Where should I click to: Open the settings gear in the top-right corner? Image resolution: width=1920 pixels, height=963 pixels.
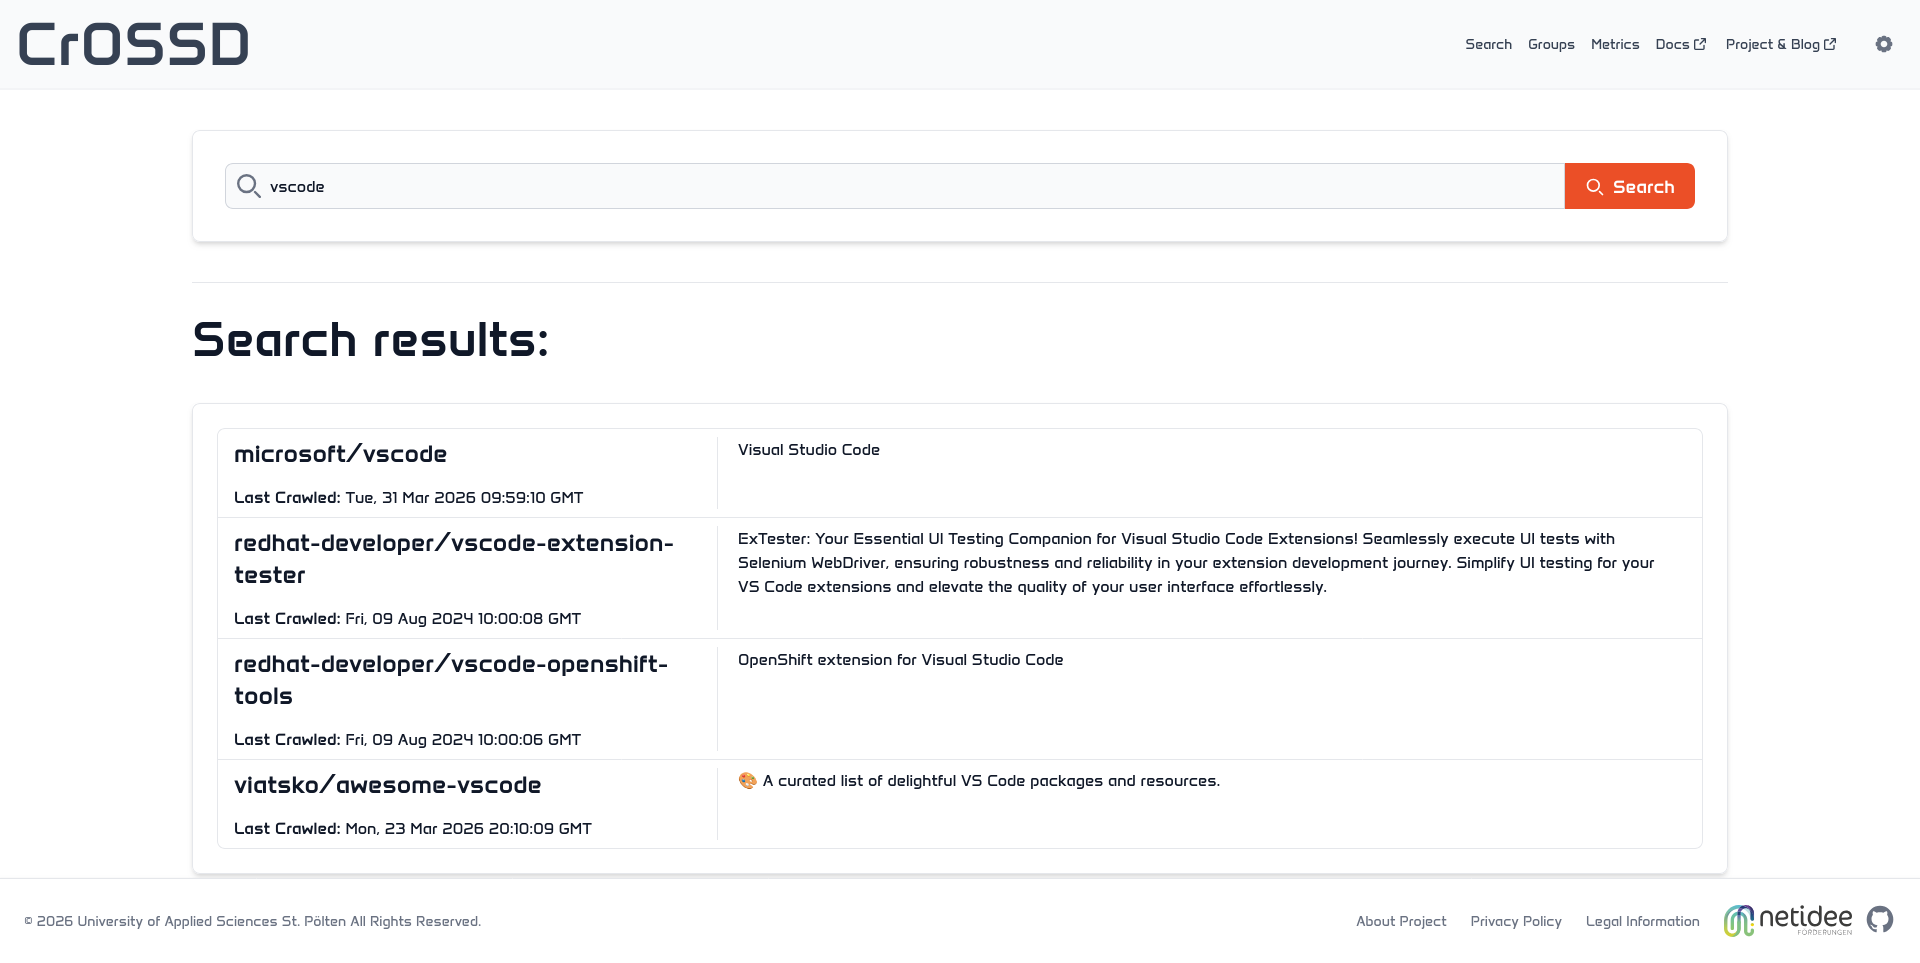pos(1884,44)
